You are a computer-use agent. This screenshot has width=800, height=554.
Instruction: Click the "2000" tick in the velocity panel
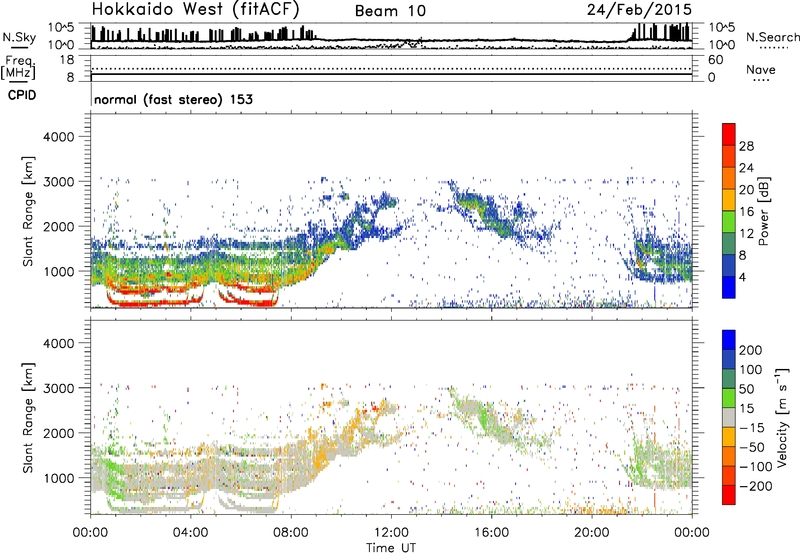[58, 433]
